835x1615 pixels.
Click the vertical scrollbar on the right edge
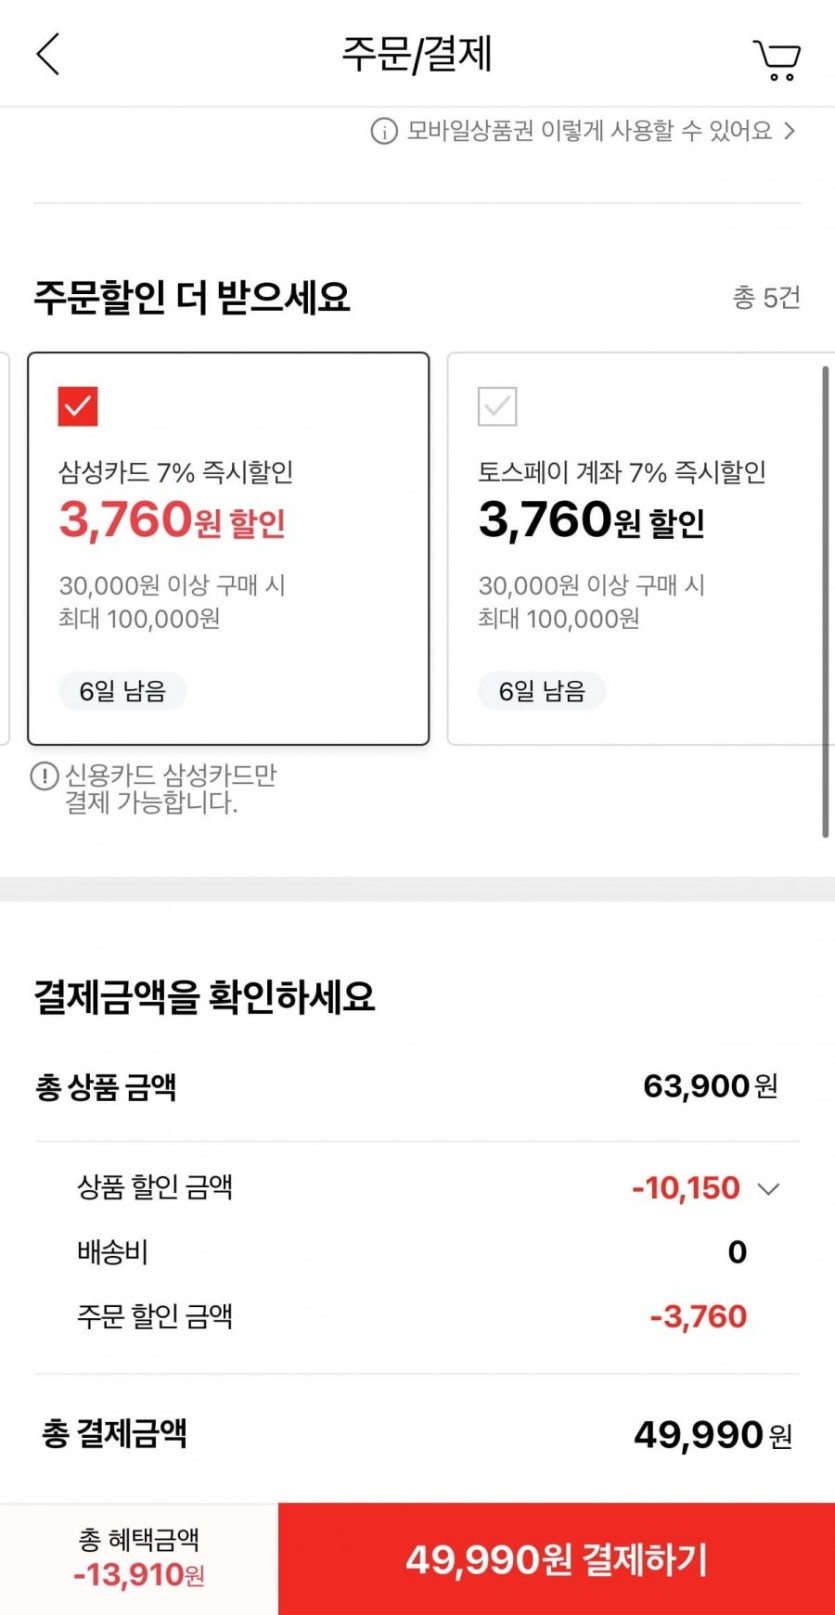(x=826, y=600)
